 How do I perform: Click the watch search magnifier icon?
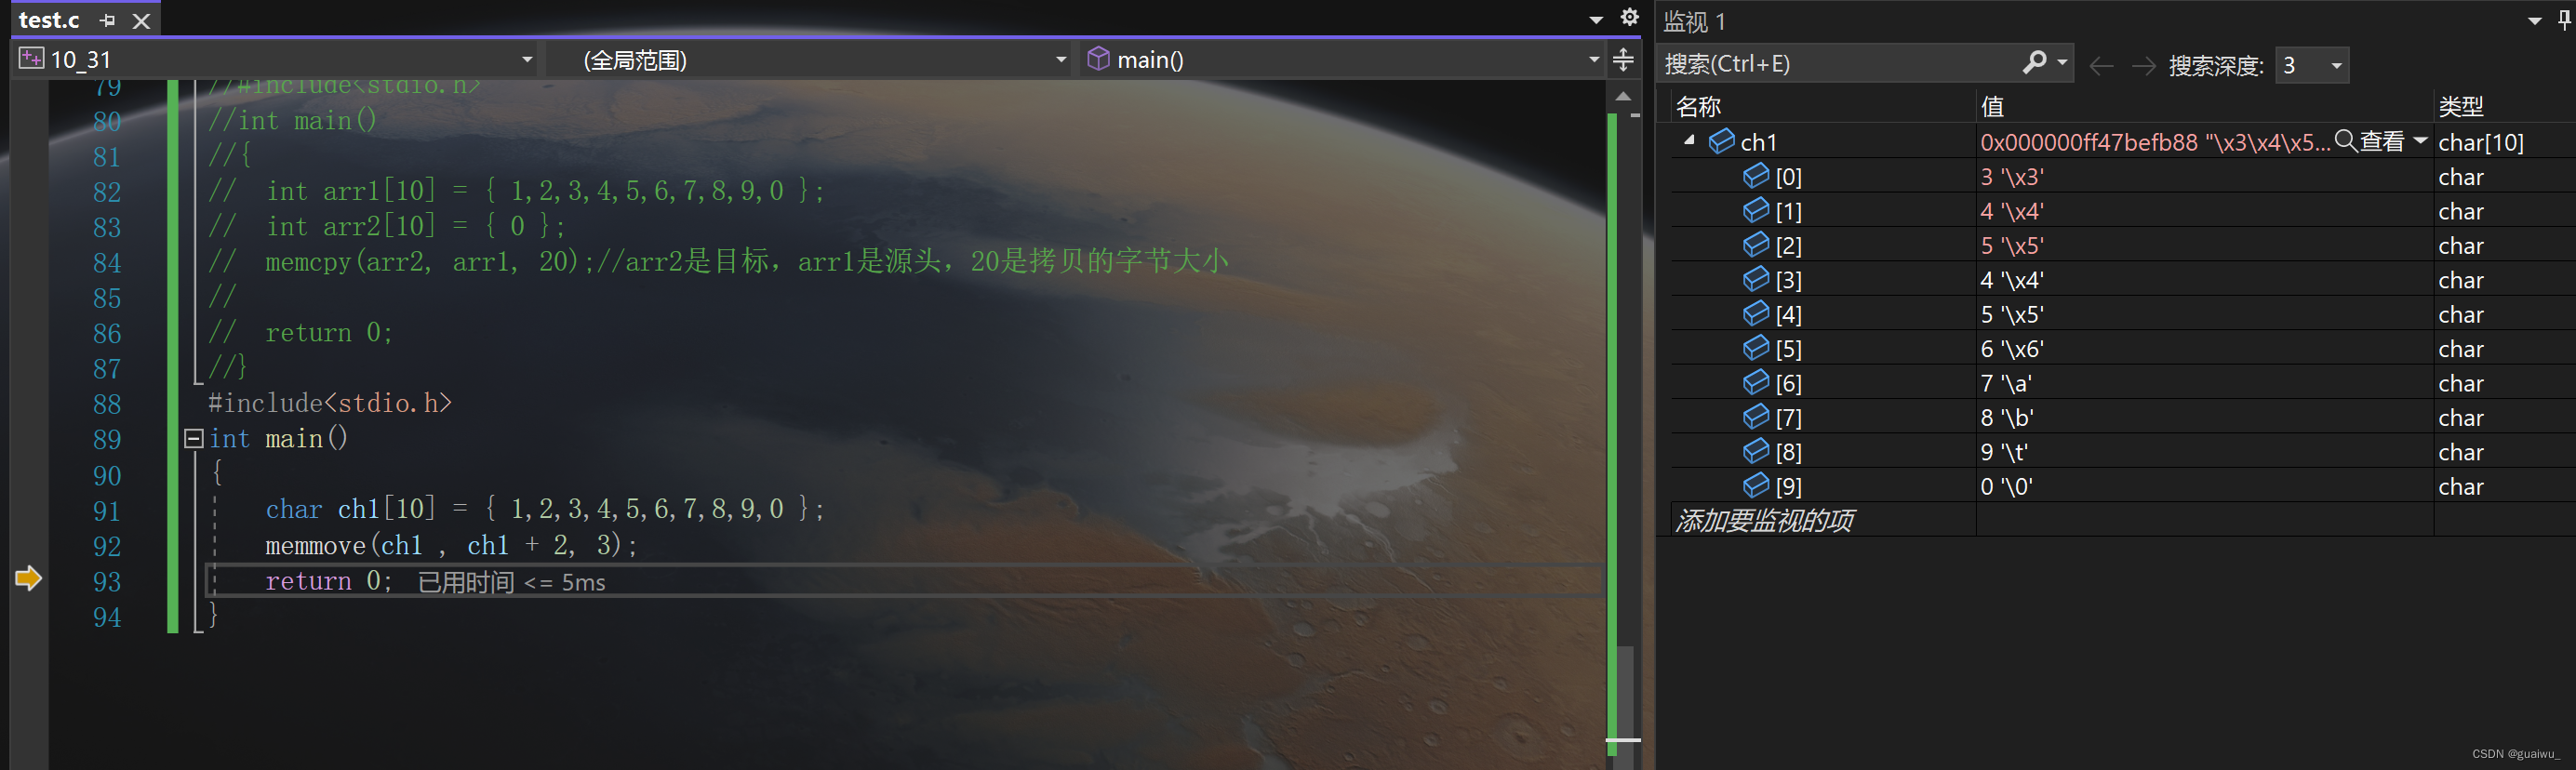point(2034,63)
